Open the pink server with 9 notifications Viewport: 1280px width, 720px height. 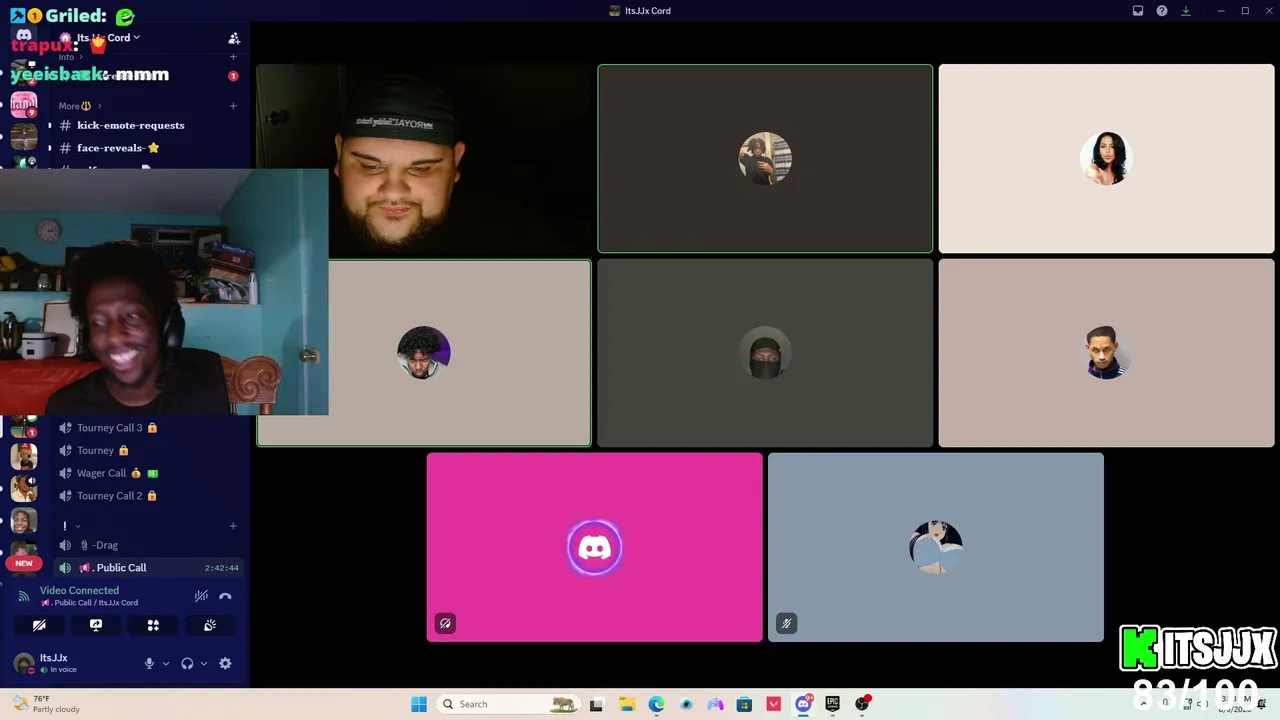[x=24, y=104]
